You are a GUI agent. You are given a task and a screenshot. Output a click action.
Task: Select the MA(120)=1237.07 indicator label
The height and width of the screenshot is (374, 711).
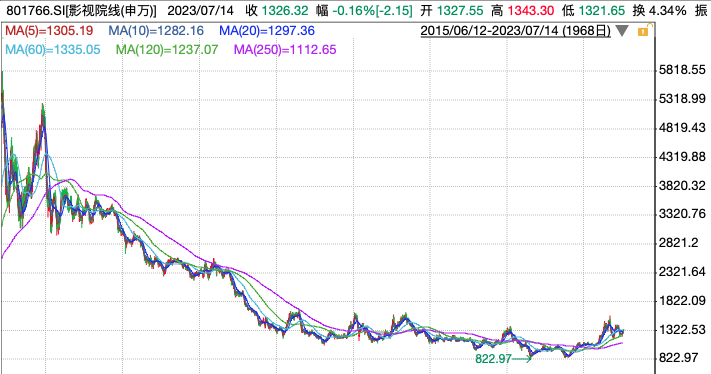[x=167, y=49]
